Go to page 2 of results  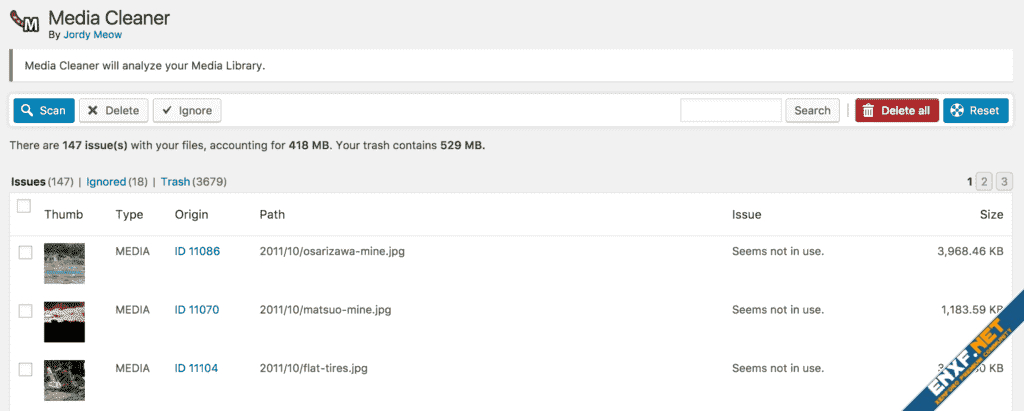(x=984, y=181)
